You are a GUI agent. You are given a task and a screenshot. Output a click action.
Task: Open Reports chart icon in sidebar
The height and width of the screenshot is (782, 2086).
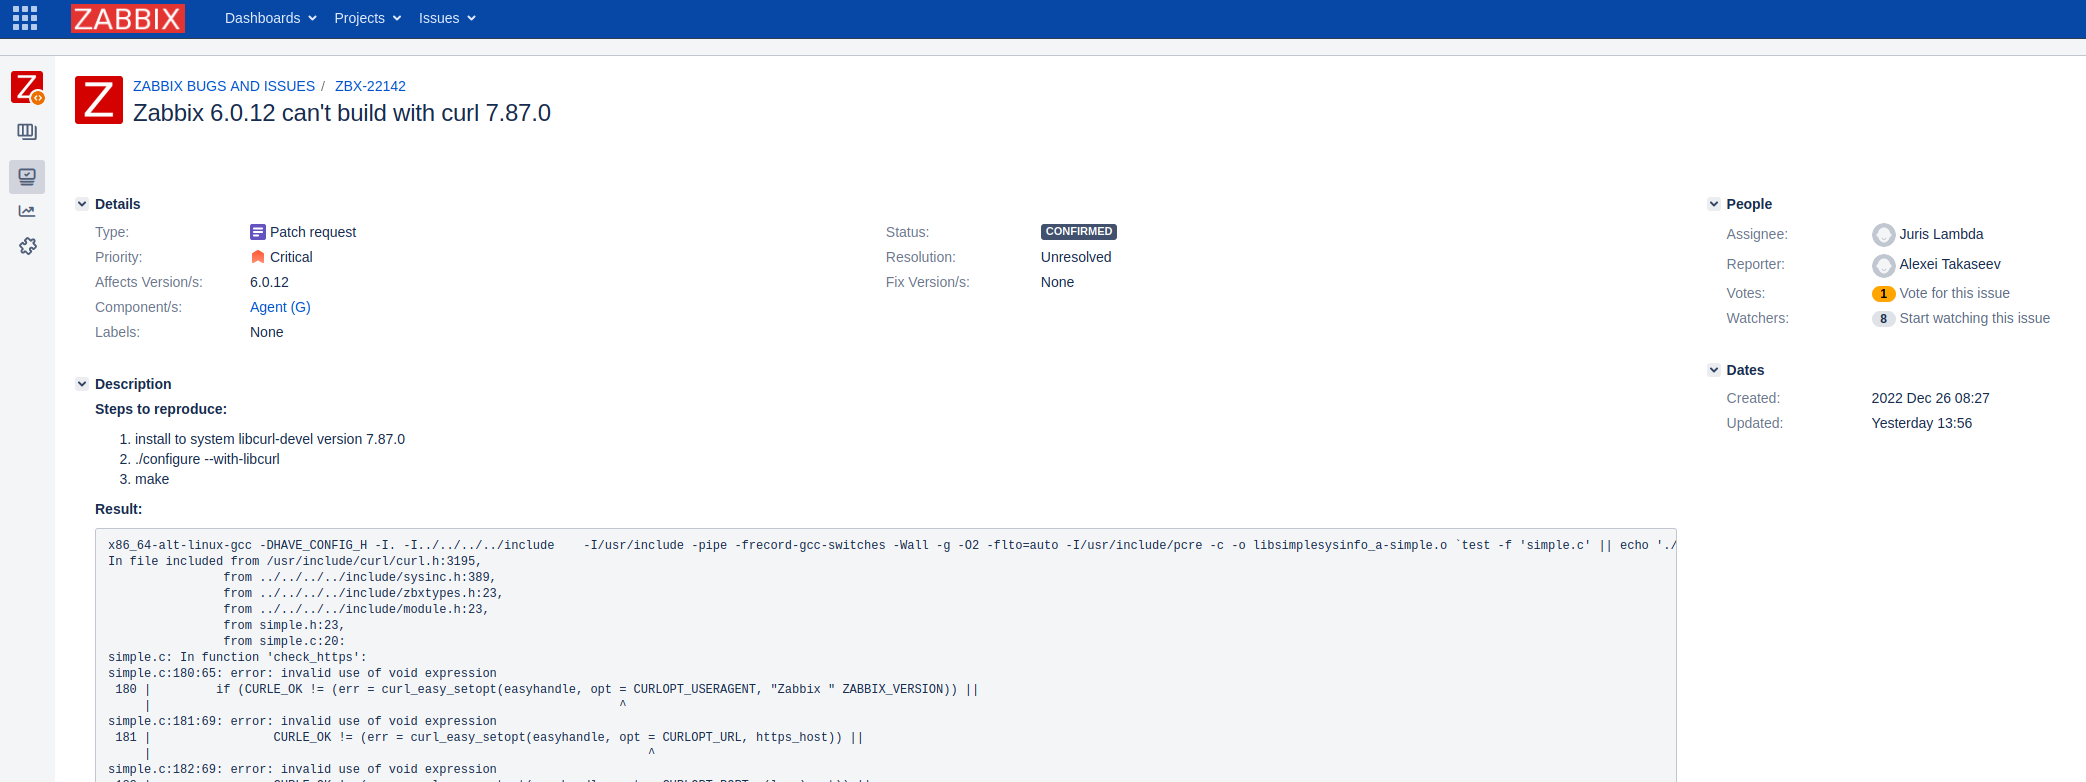pyautogui.click(x=27, y=211)
